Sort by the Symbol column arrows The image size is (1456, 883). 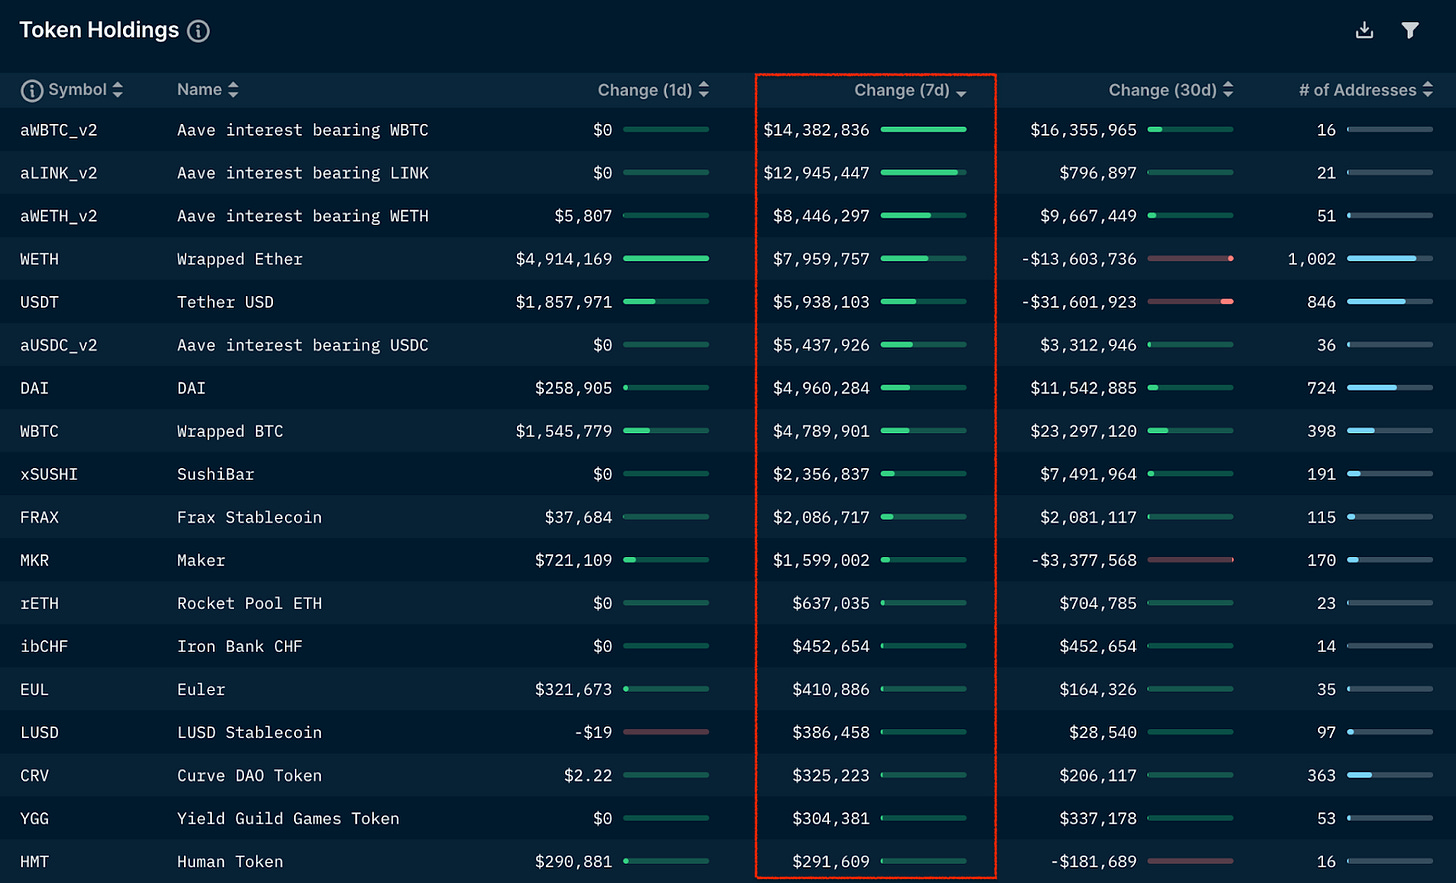coord(118,90)
